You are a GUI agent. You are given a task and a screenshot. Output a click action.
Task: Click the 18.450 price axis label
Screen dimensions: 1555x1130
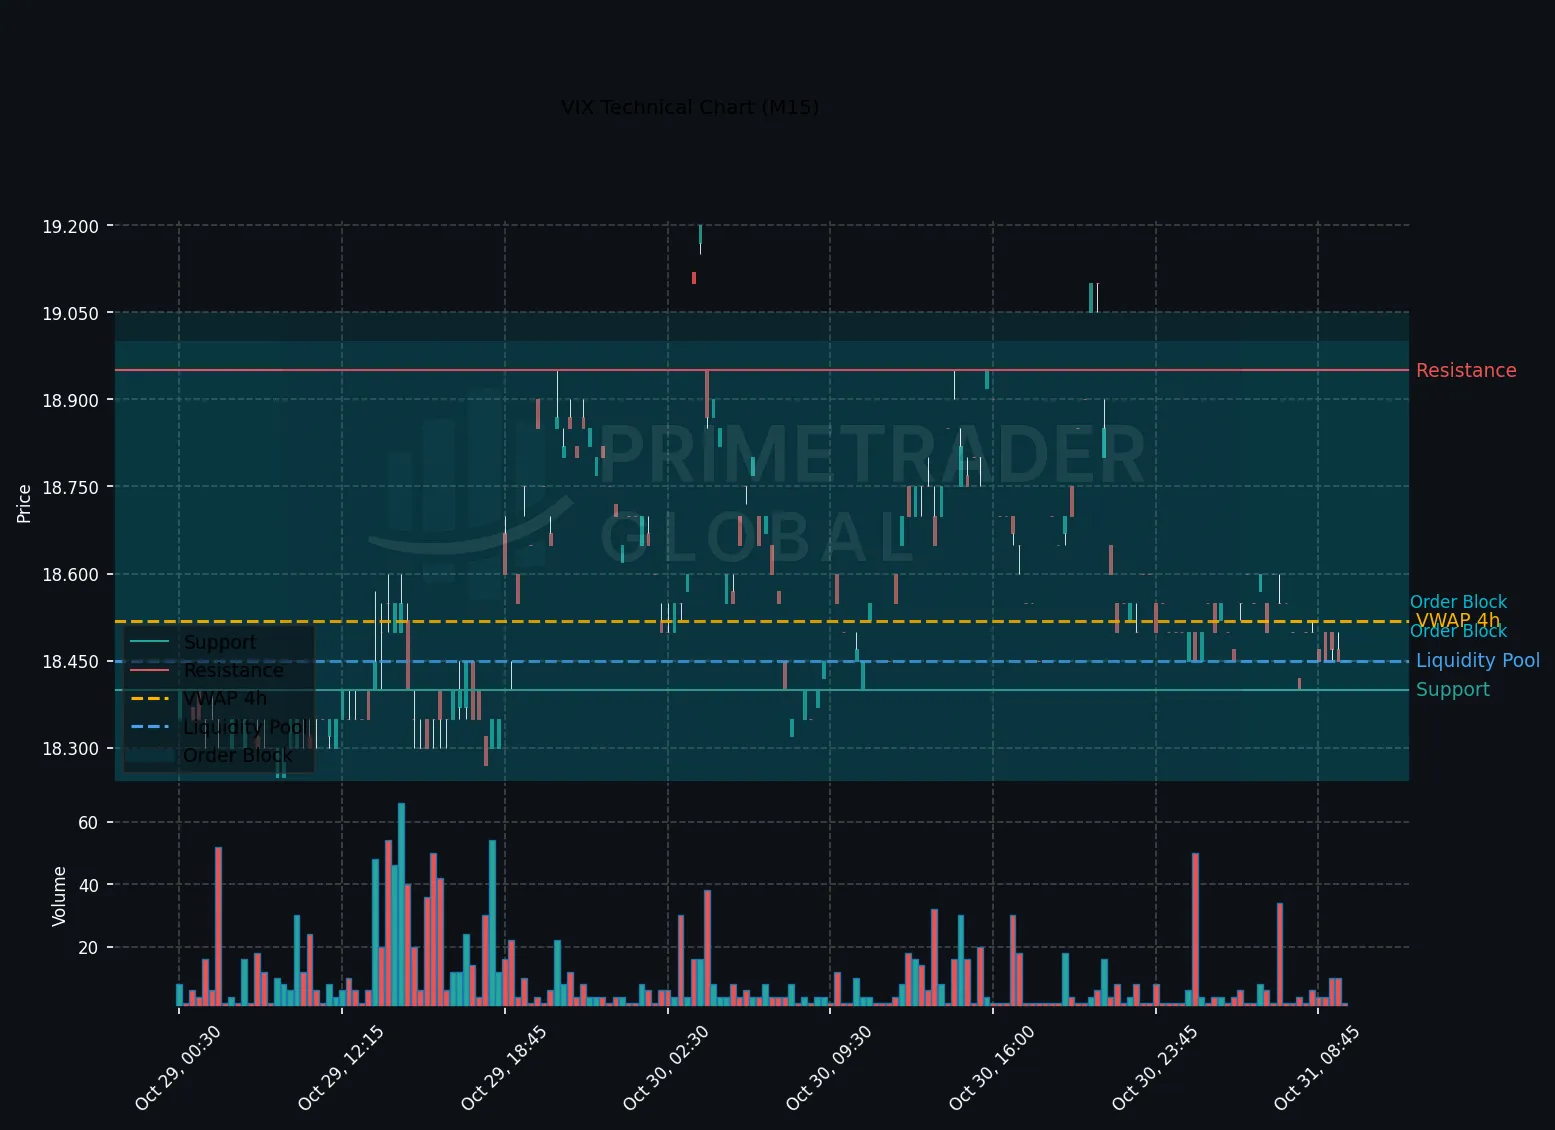[70, 662]
